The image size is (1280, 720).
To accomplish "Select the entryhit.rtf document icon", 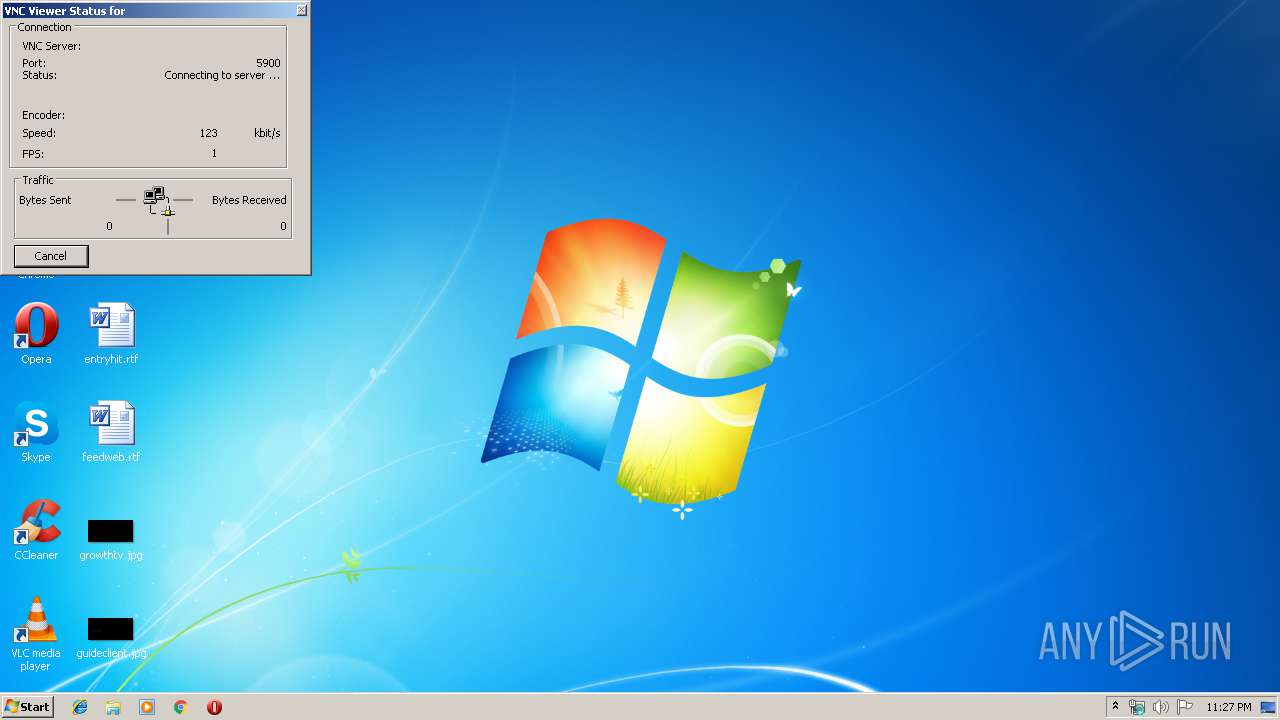I will [x=111, y=334].
